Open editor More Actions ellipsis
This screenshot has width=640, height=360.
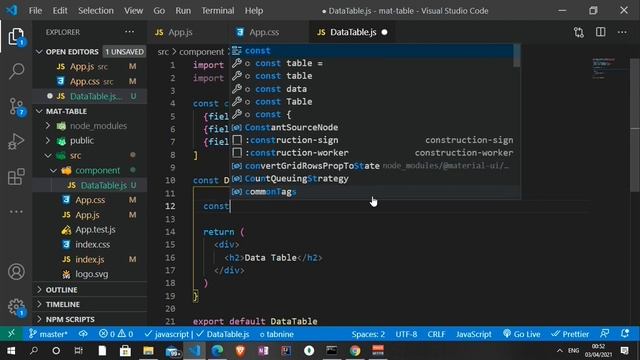pyautogui.click(x=622, y=32)
